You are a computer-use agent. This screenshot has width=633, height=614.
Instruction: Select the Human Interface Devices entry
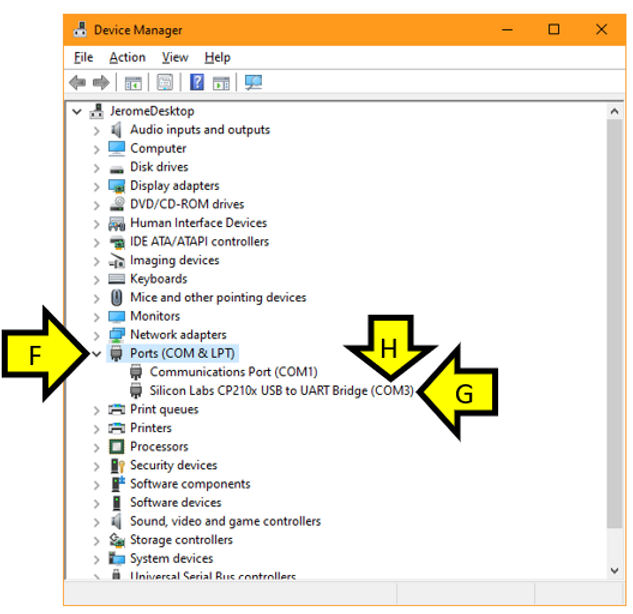point(198,223)
